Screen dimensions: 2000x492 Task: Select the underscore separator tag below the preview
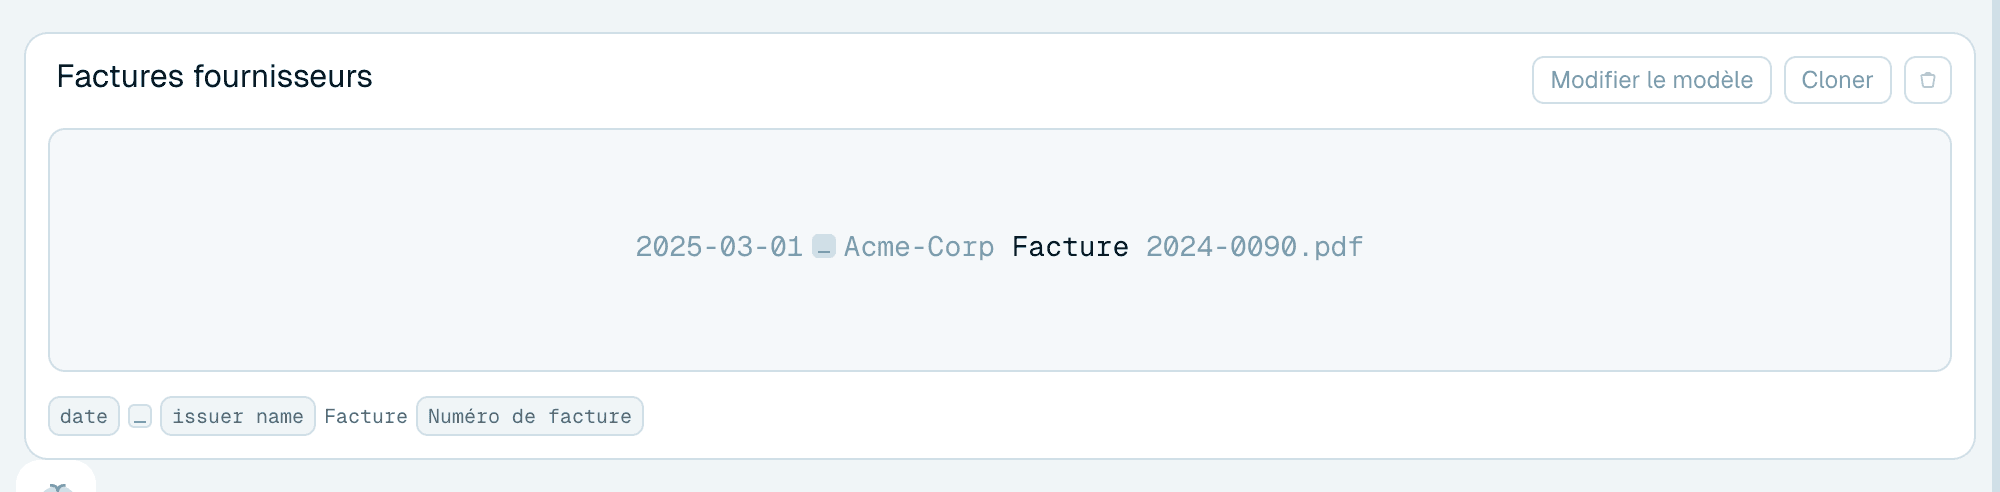(x=140, y=416)
